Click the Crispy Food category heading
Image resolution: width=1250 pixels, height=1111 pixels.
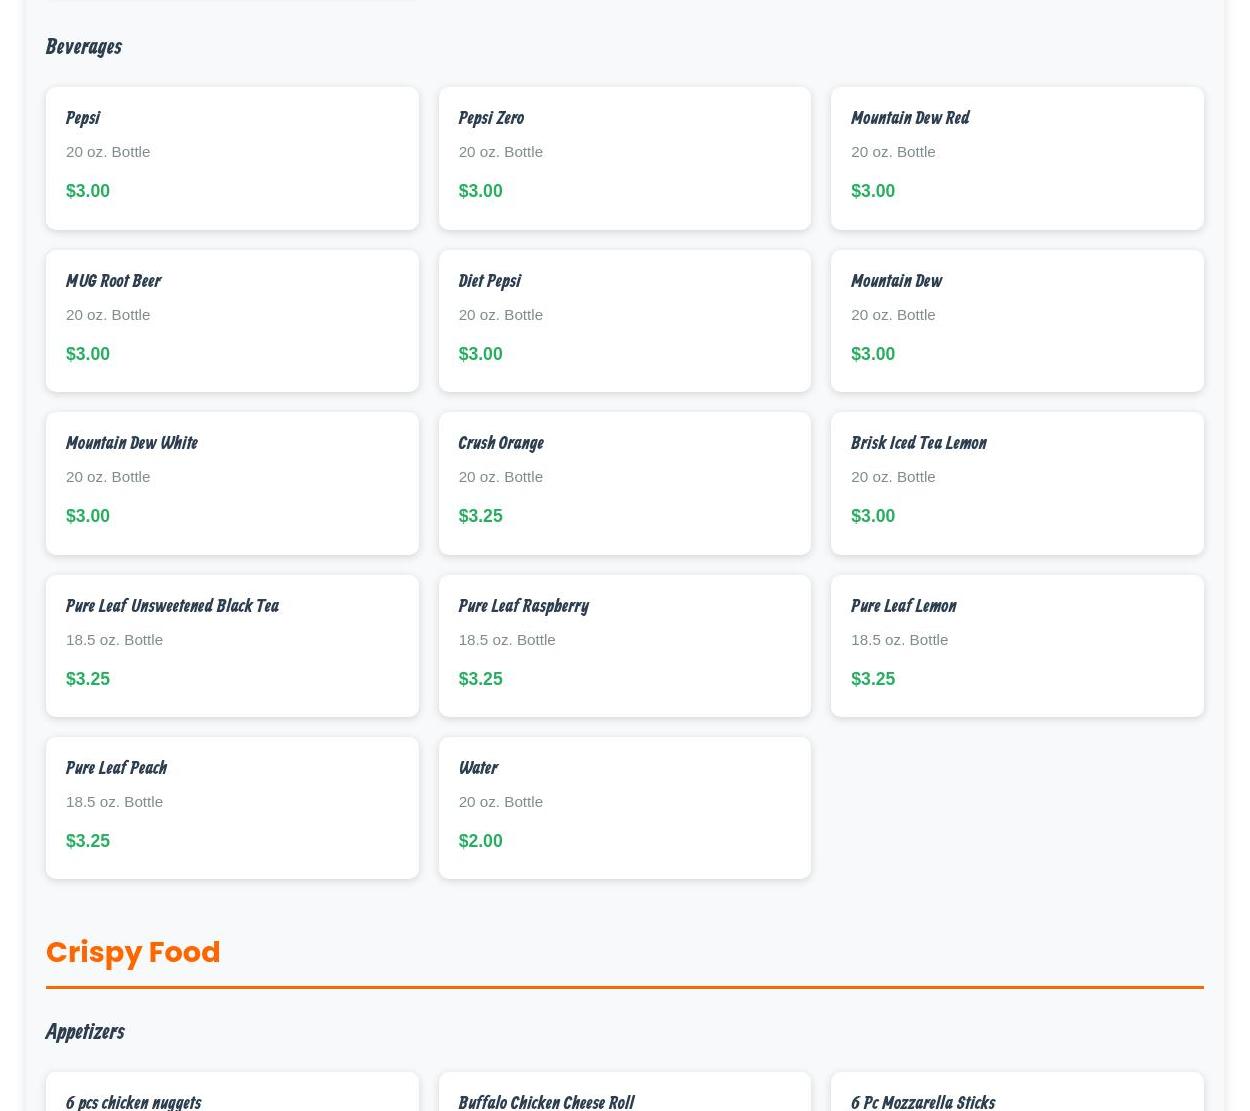(x=133, y=952)
